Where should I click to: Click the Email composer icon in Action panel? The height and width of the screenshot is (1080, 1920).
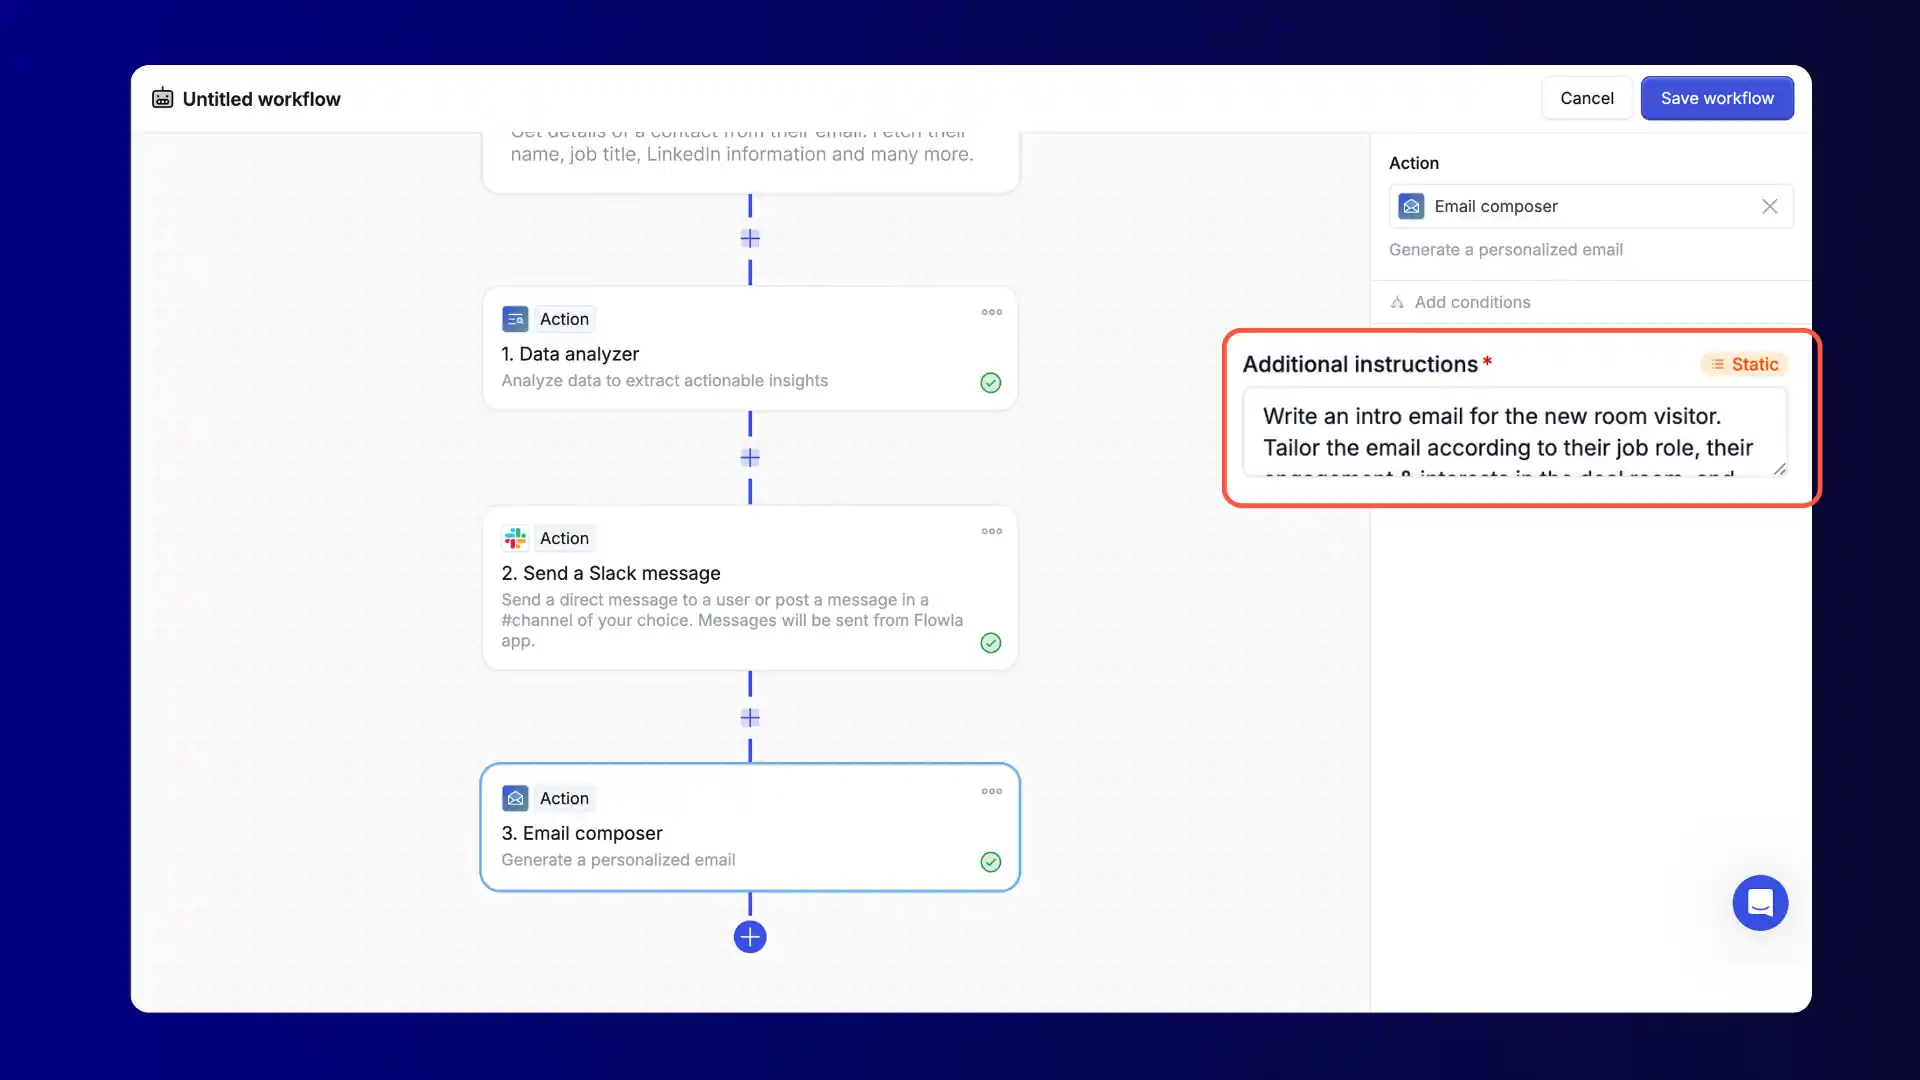[x=1411, y=206]
